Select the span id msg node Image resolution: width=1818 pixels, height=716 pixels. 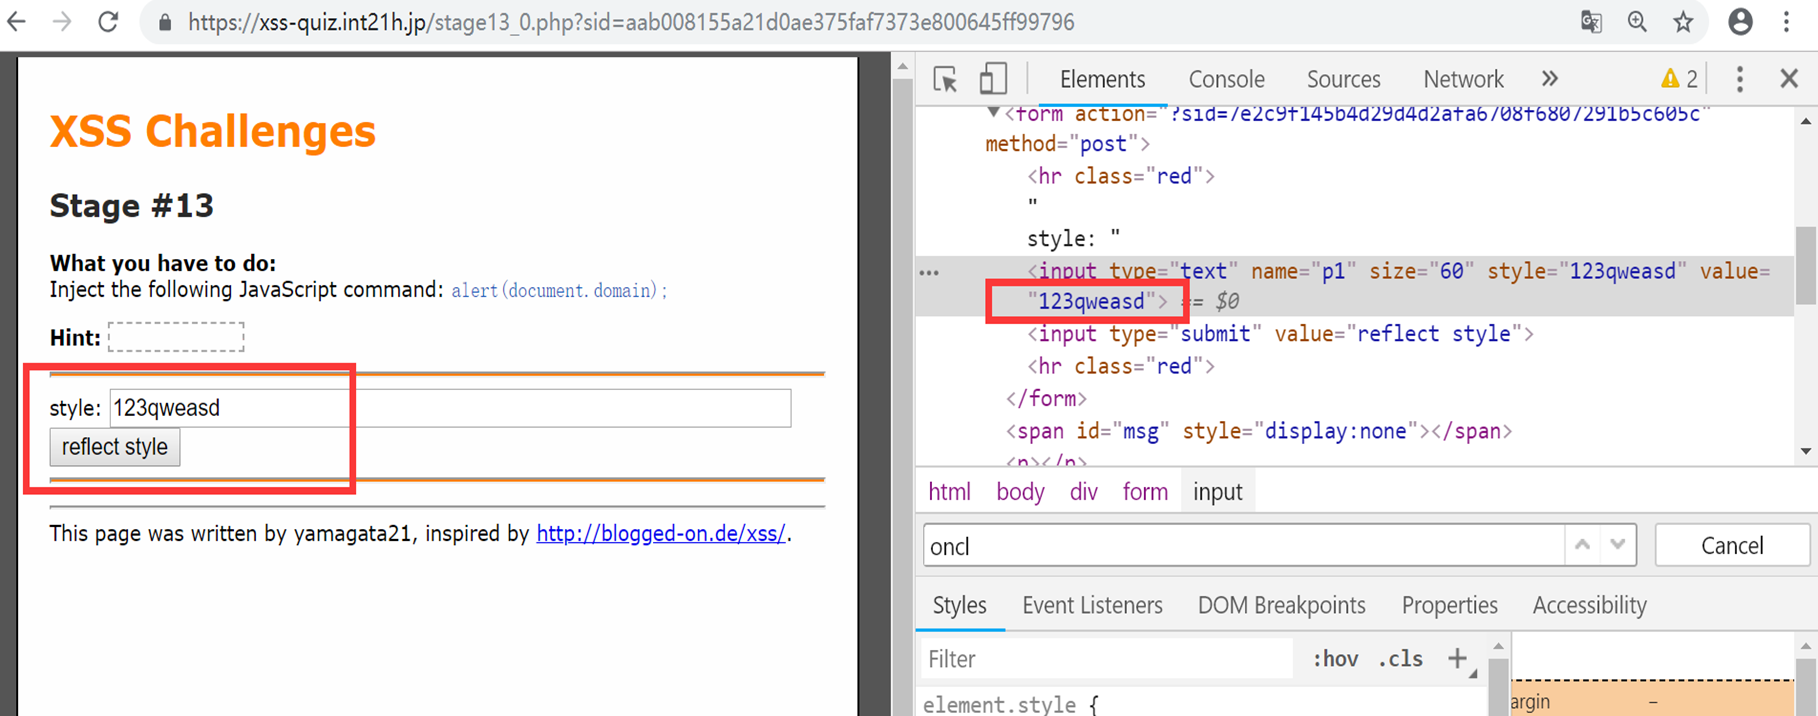pos(1258,431)
